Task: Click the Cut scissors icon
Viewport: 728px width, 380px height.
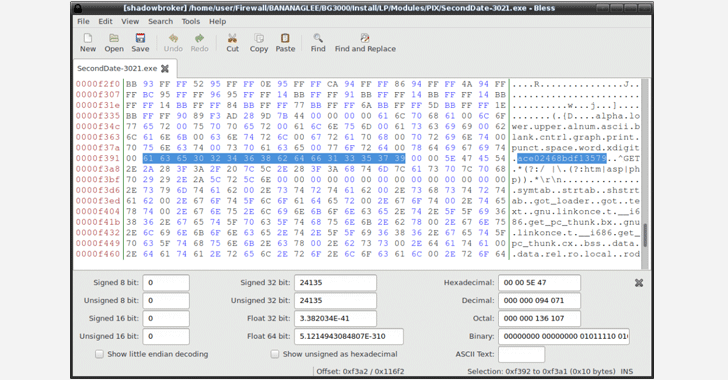Action: (232, 38)
